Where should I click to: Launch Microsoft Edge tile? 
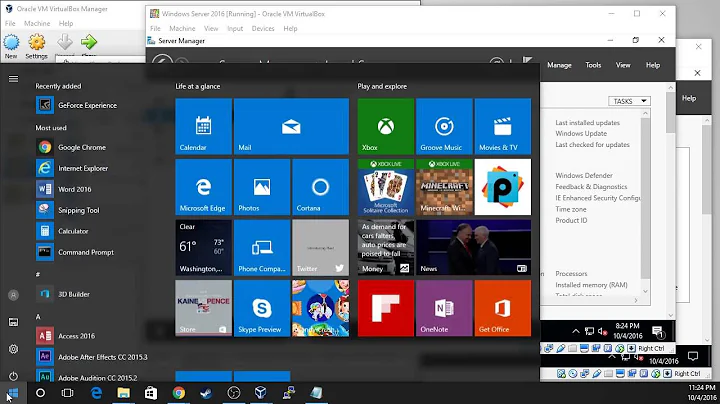pos(203,187)
